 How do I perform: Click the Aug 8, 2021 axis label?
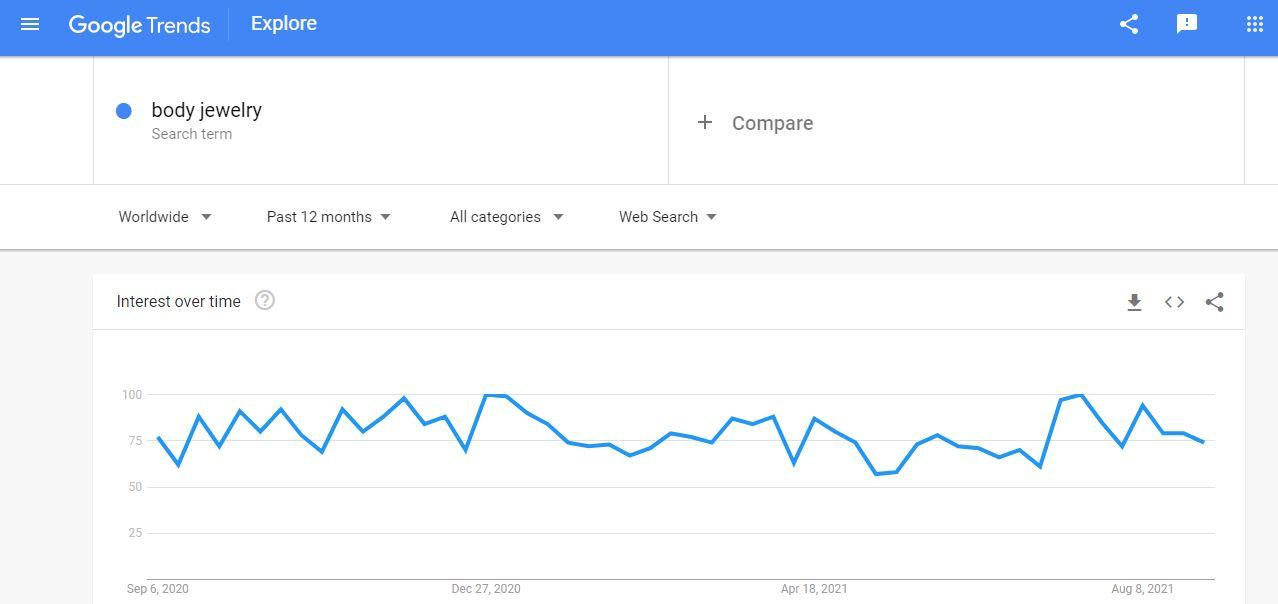click(x=1142, y=589)
